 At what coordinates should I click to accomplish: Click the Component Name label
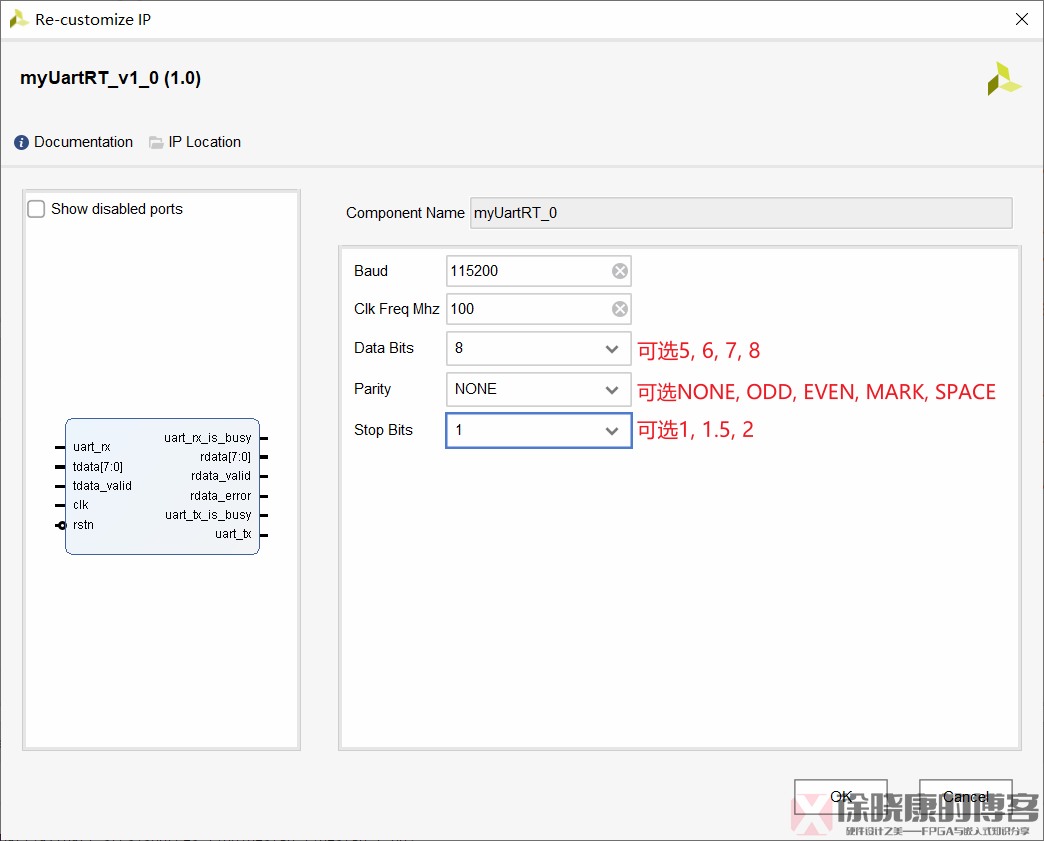click(405, 213)
